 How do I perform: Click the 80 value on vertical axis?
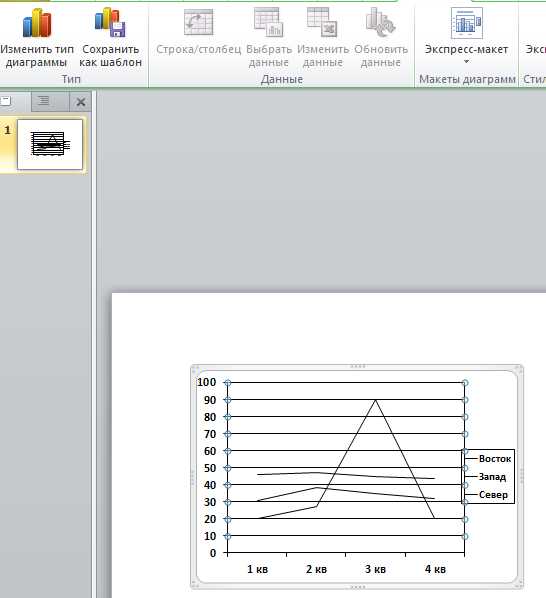[210, 417]
